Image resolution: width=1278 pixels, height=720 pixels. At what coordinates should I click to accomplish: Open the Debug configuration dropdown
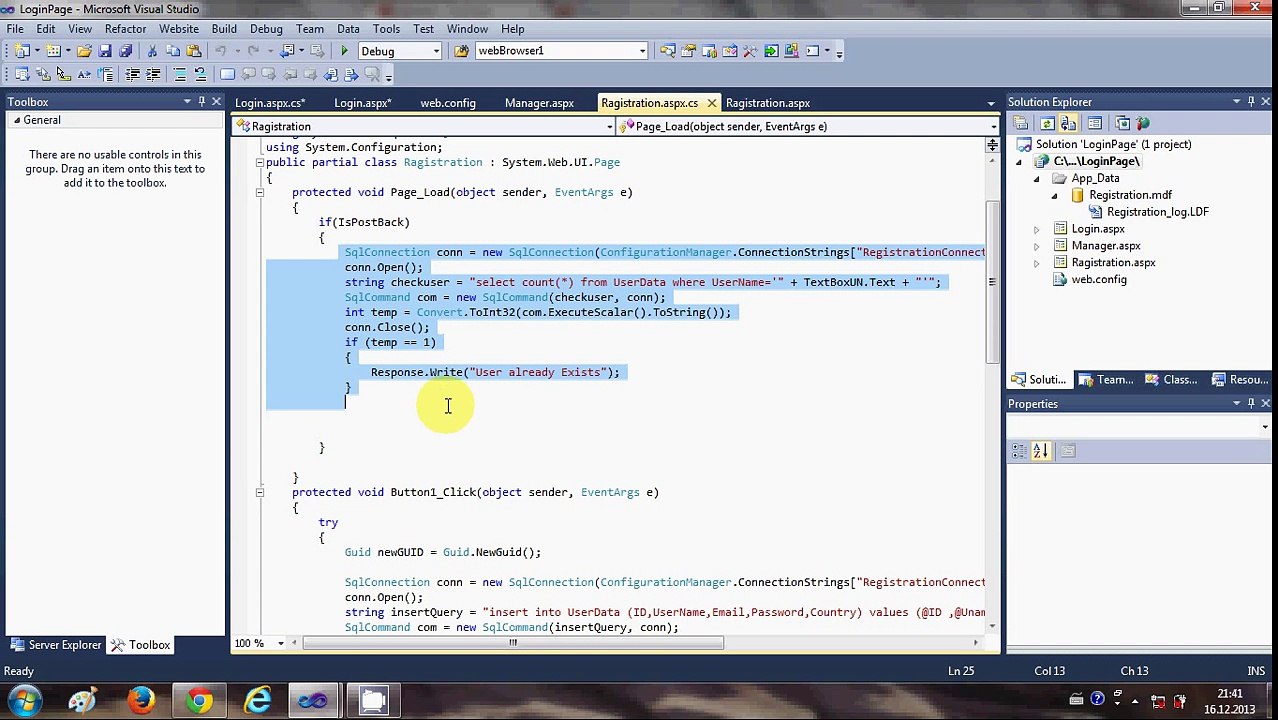[x=436, y=51]
